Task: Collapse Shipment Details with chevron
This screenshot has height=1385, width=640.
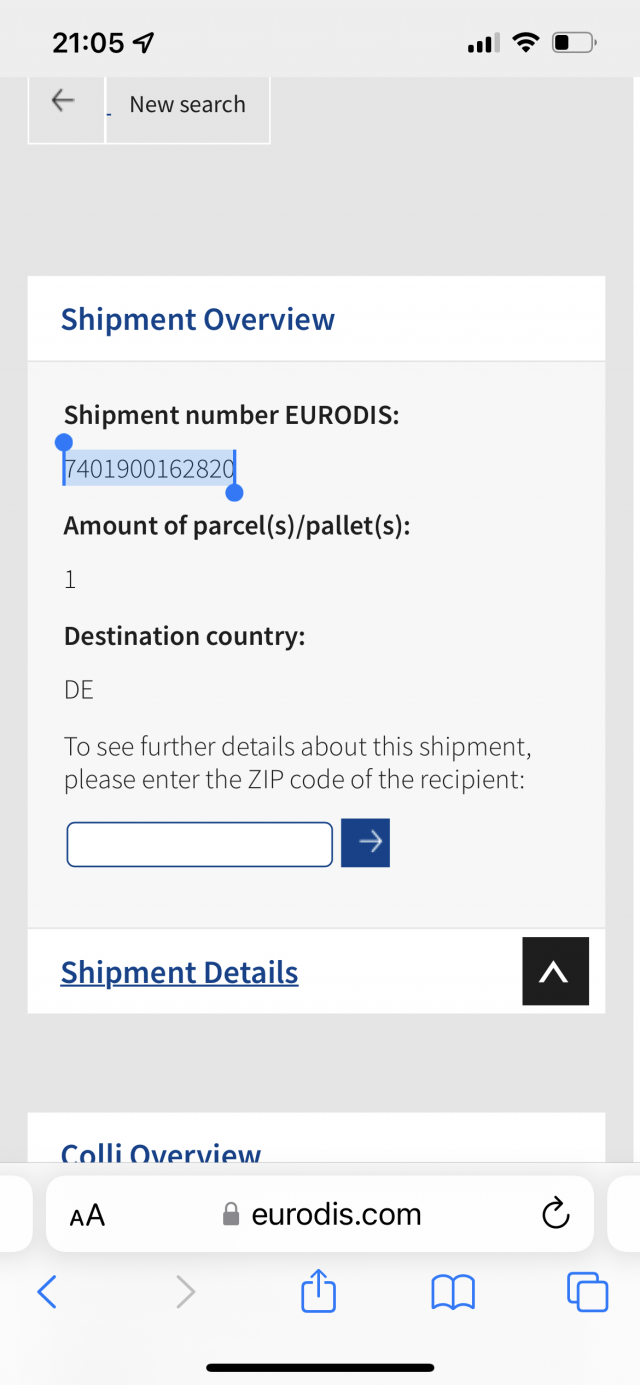Action: (x=555, y=971)
